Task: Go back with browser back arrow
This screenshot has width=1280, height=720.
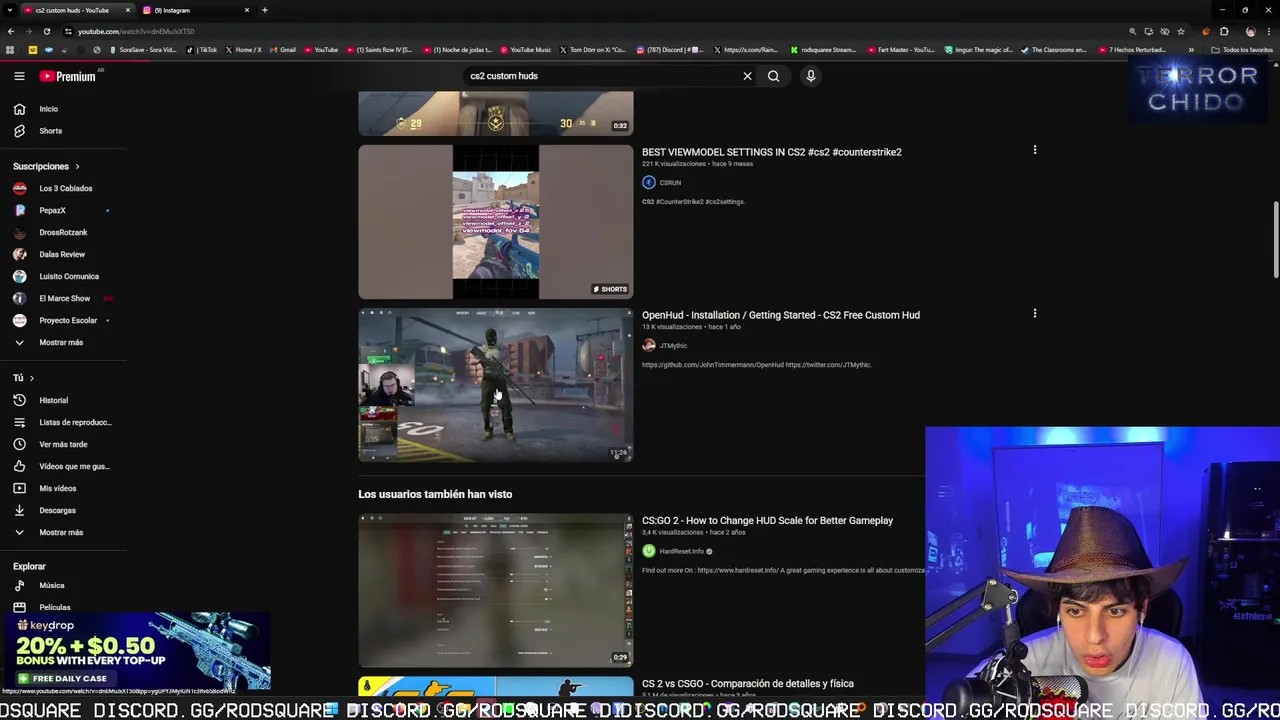Action: (x=11, y=31)
